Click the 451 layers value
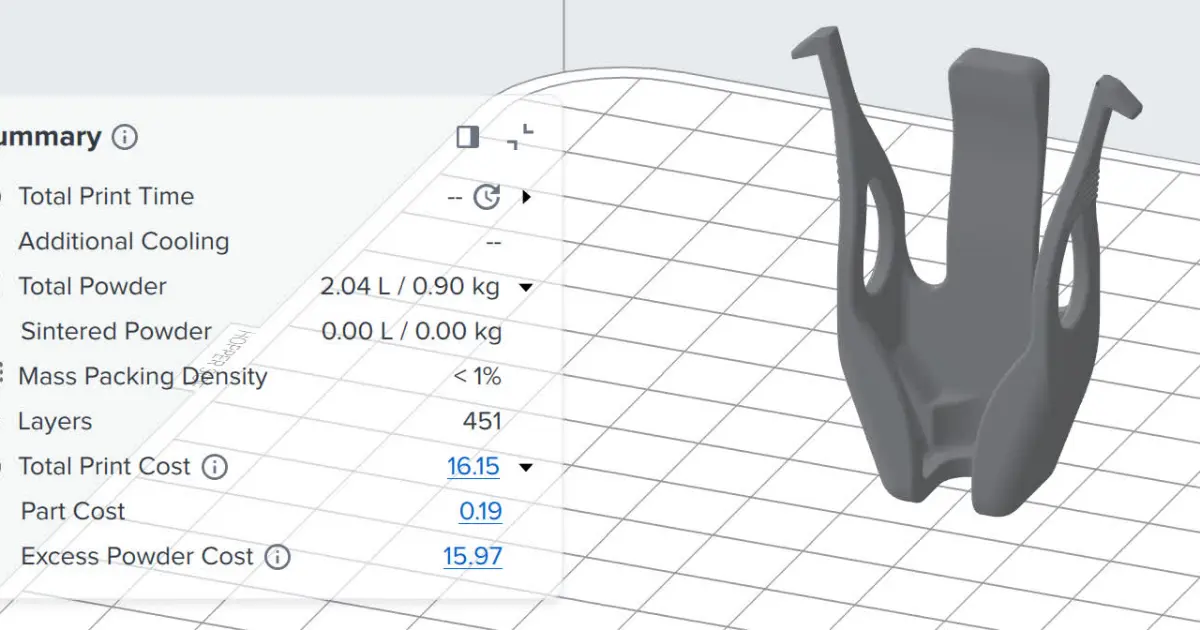 tap(482, 422)
